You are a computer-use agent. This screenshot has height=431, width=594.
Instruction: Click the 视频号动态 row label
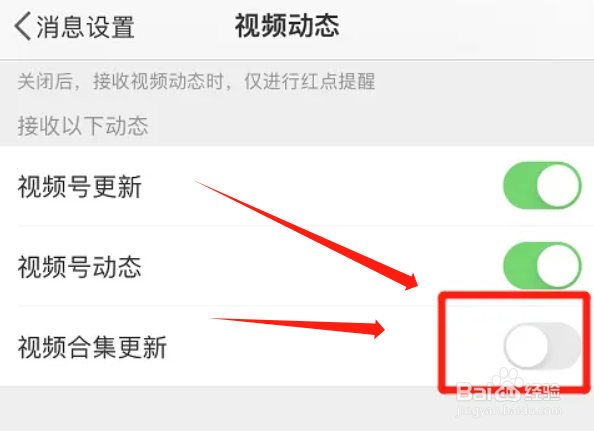(80, 267)
